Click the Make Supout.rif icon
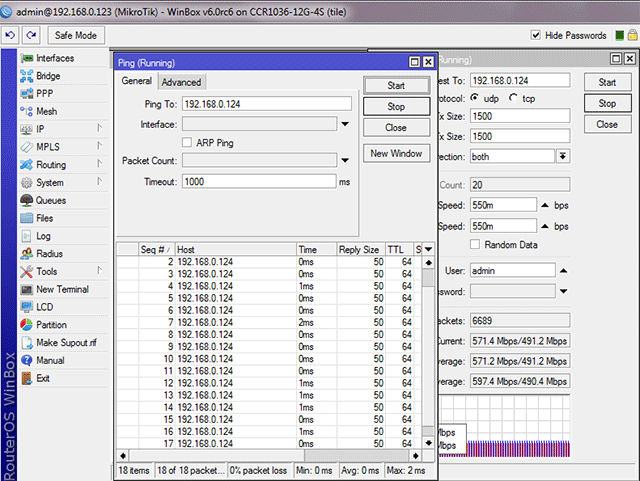 coord(27,343)
